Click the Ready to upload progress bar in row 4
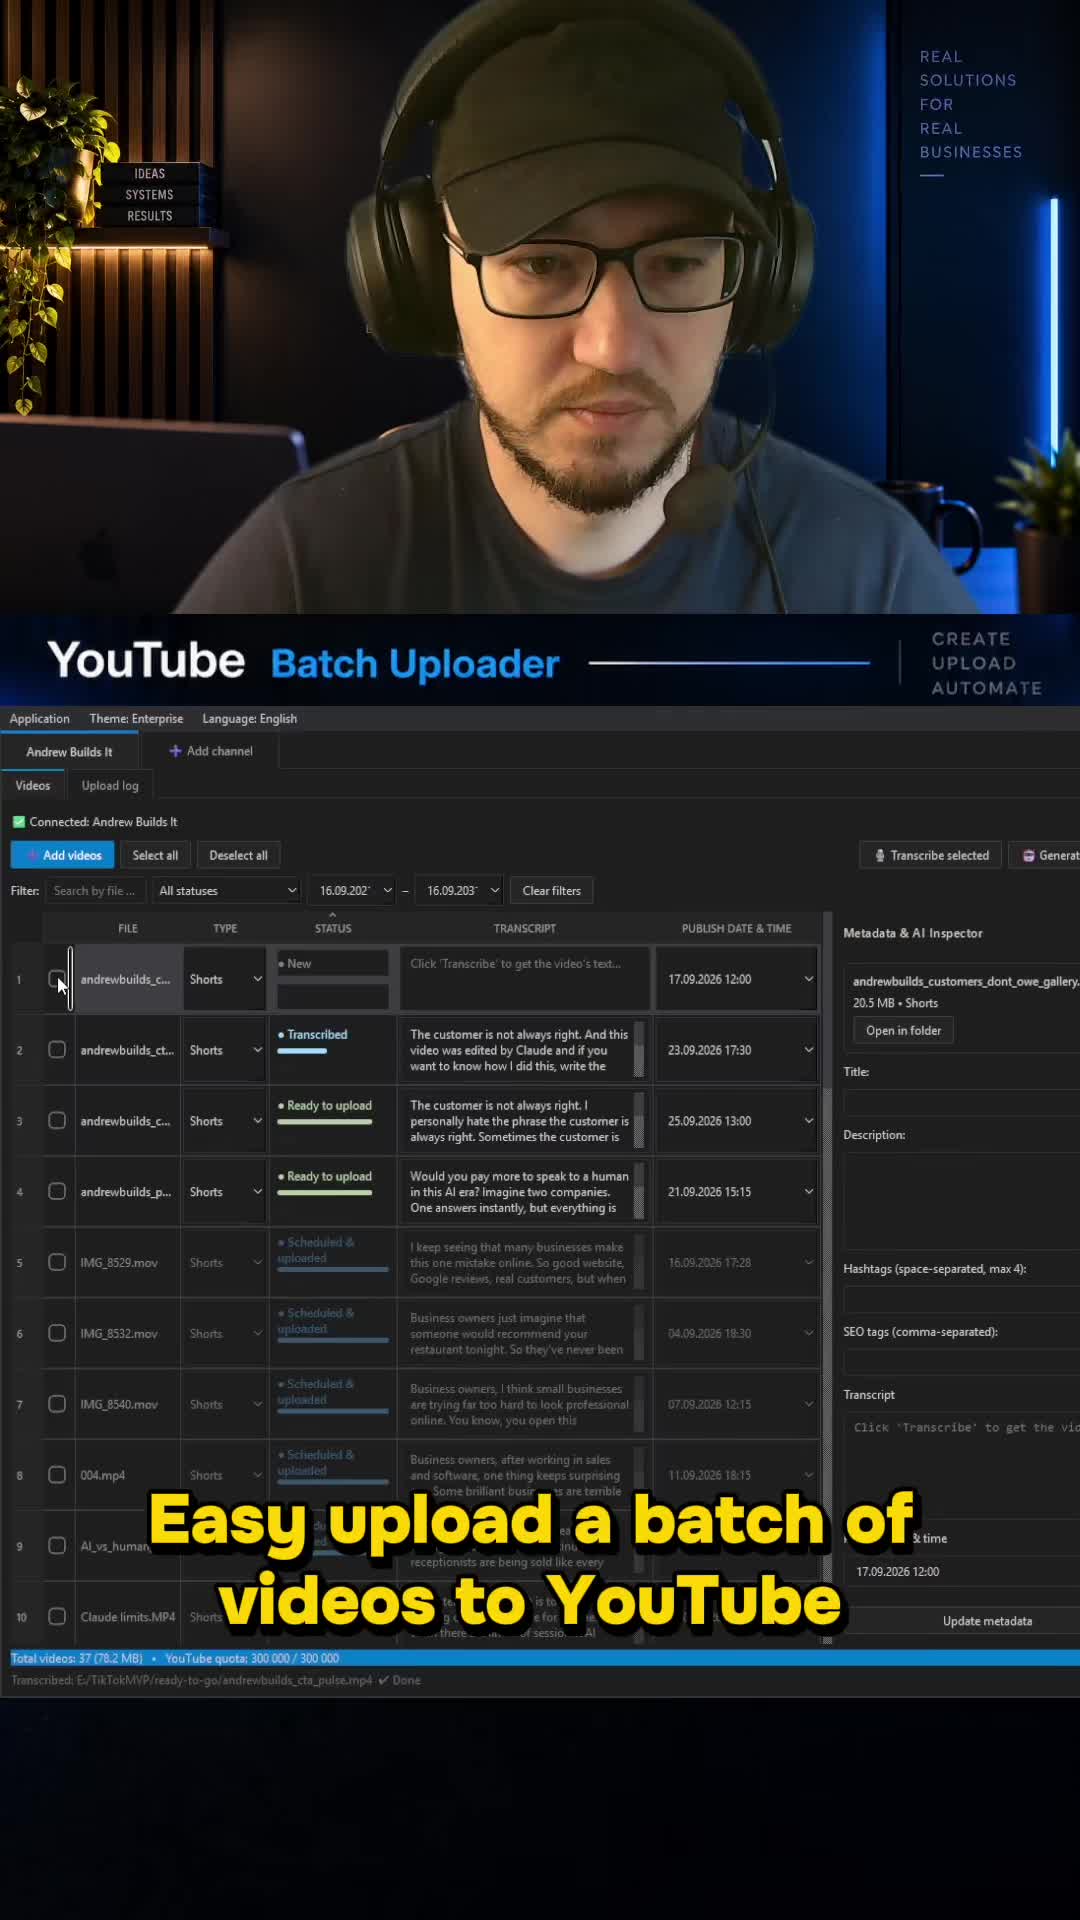Image resolution: width=1080 pixels, height=1920 pixels. point(325,1193)
